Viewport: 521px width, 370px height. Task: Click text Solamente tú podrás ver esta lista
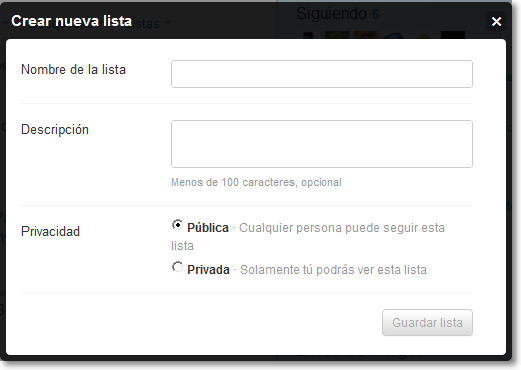pos(333,270)
